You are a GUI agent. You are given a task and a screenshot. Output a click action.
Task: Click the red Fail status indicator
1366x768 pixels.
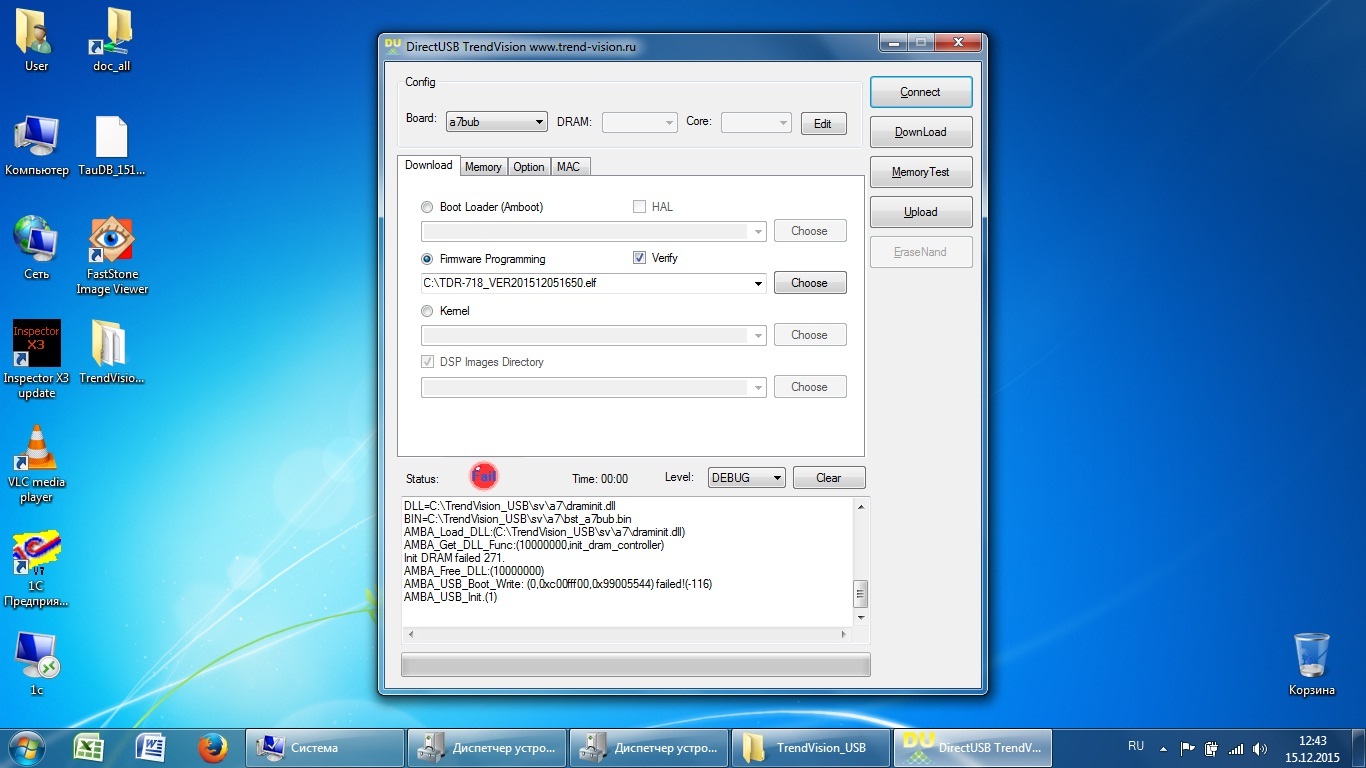pos(484,477)
